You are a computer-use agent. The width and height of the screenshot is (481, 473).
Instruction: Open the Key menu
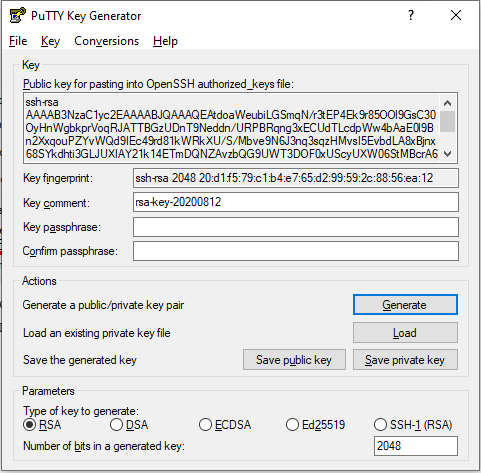pos(50,41)
